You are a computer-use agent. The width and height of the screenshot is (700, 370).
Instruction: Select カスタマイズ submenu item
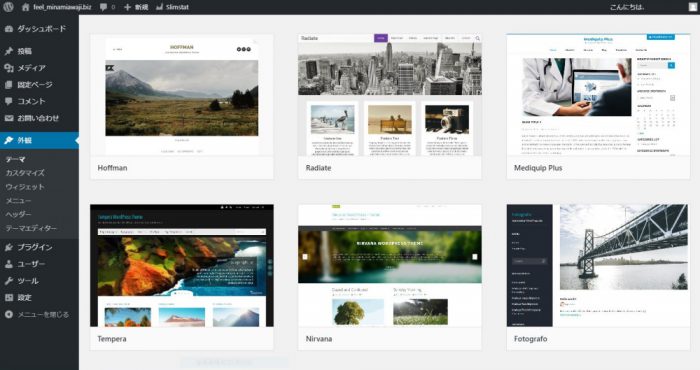pyautogui.click(x=25, y=173)
